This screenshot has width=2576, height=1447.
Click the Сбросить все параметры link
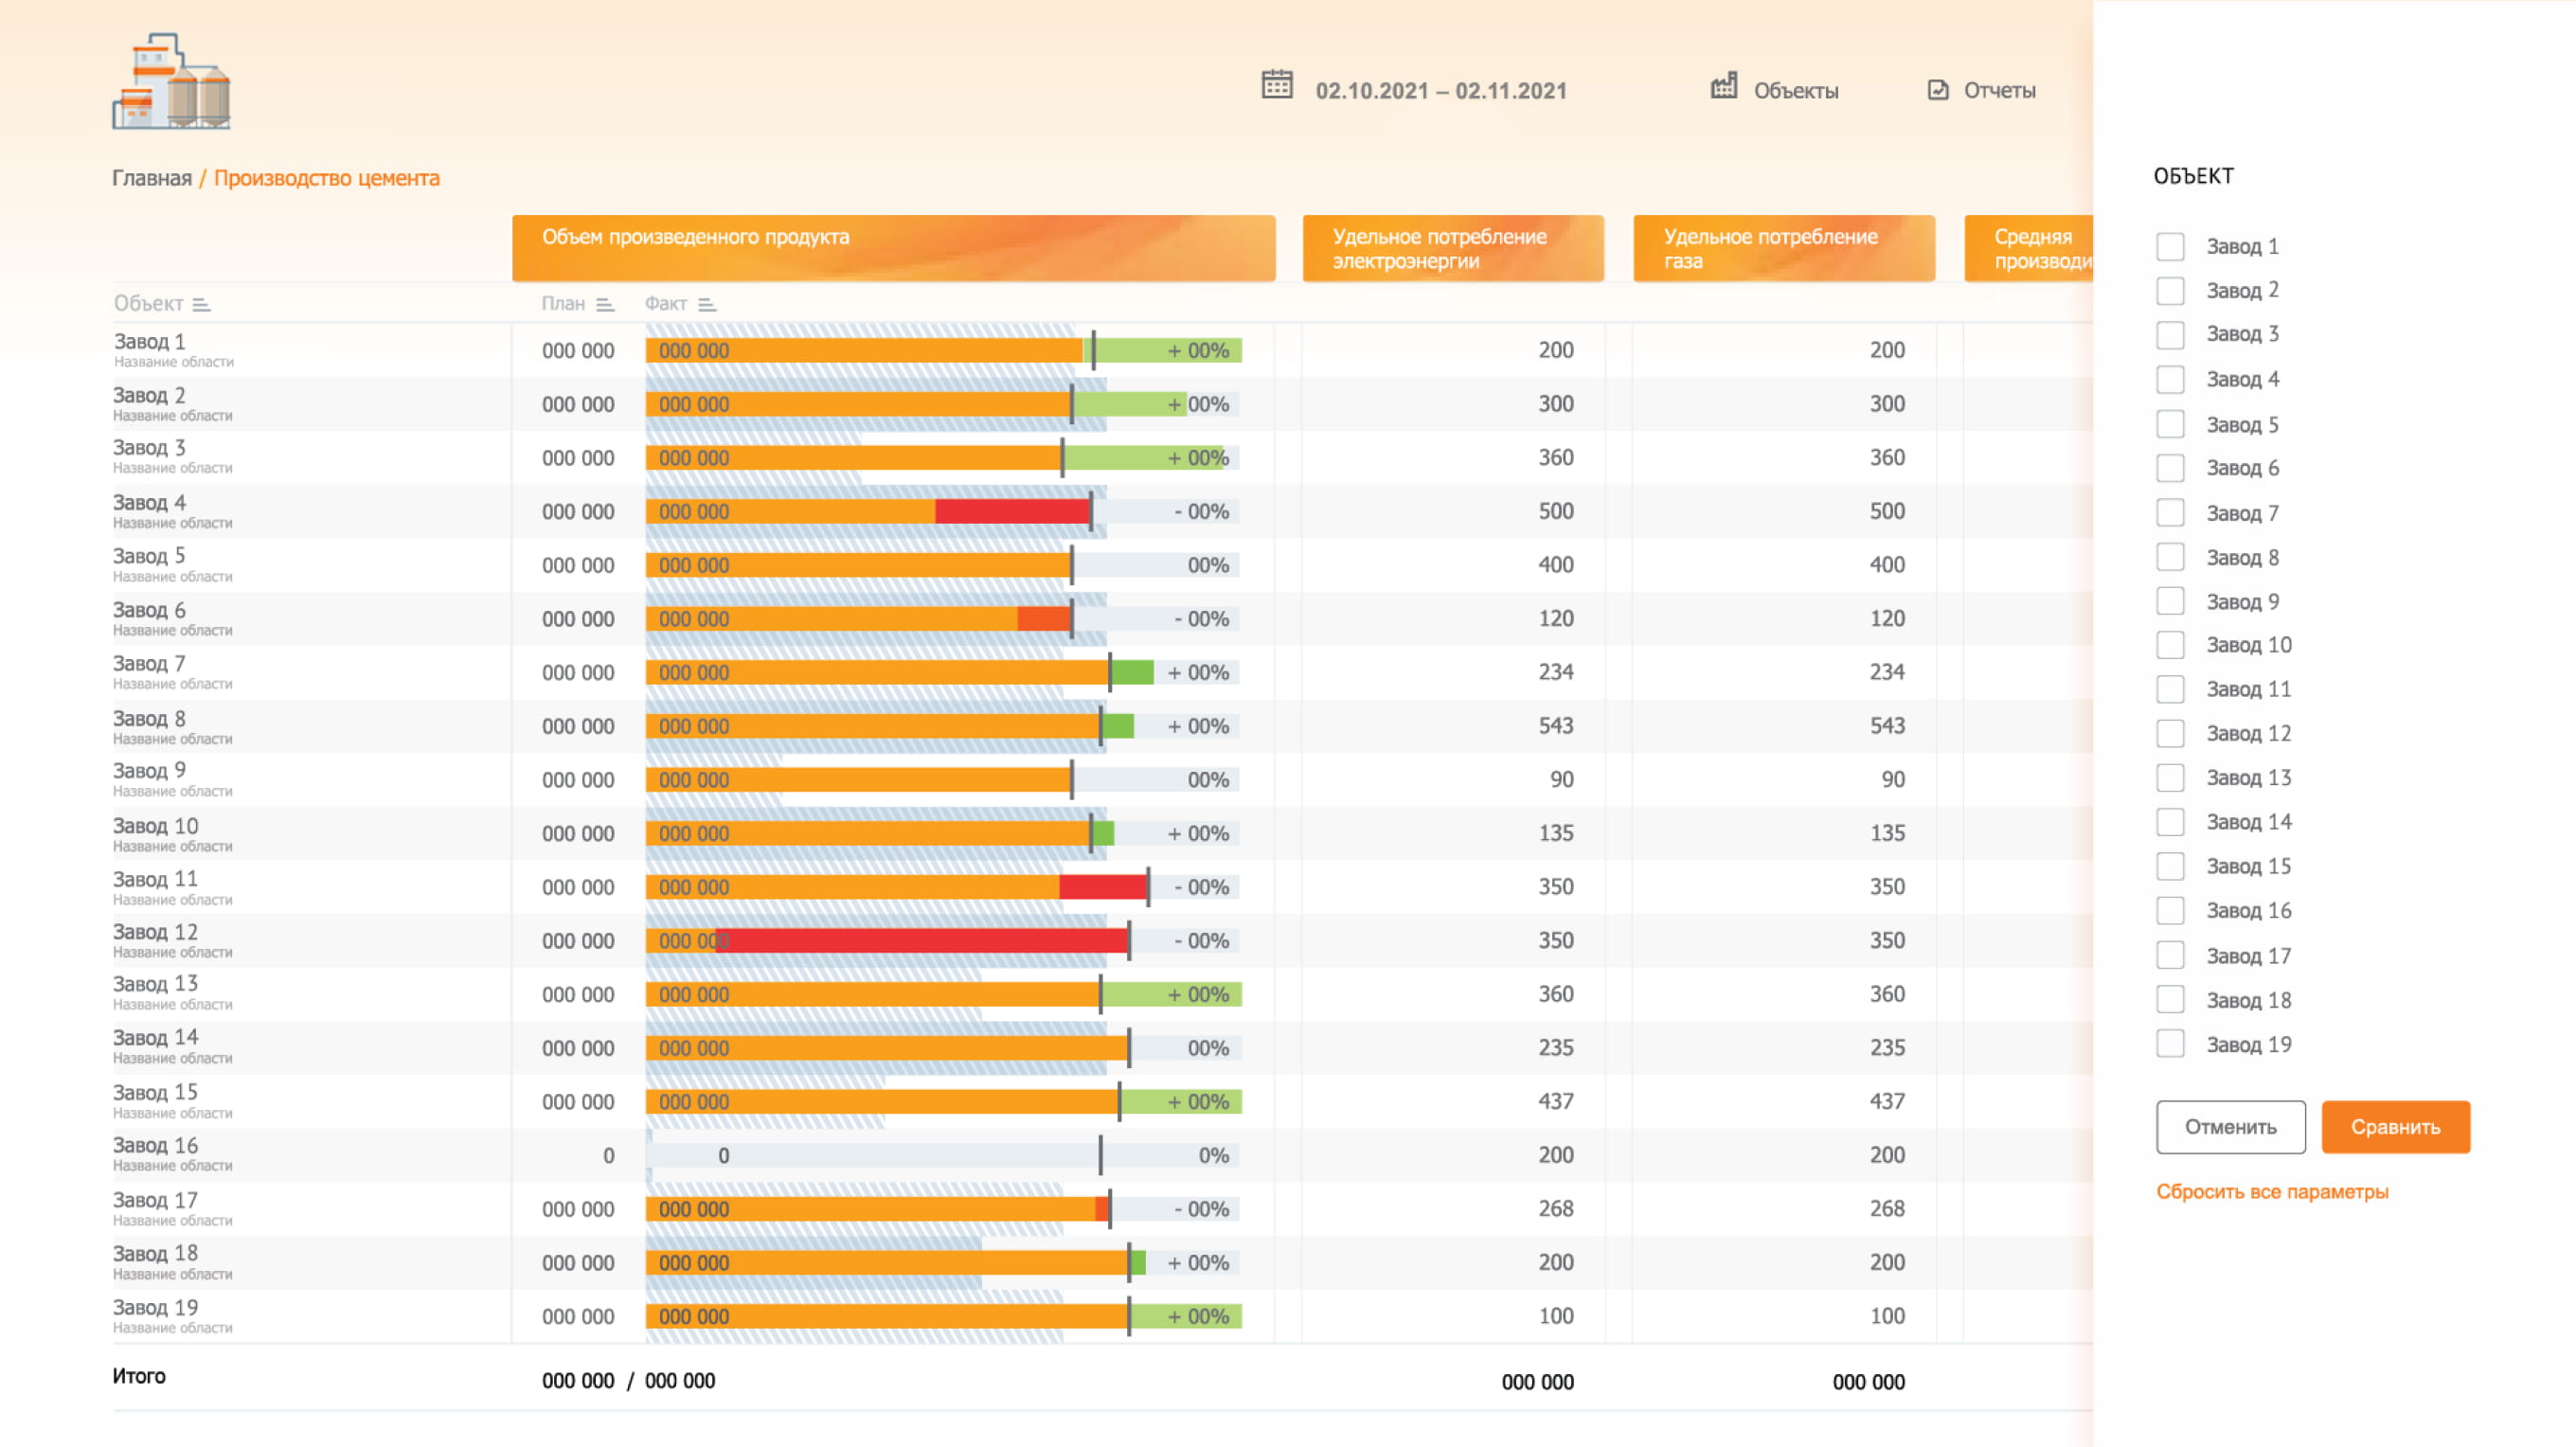coord(2271,1192)
